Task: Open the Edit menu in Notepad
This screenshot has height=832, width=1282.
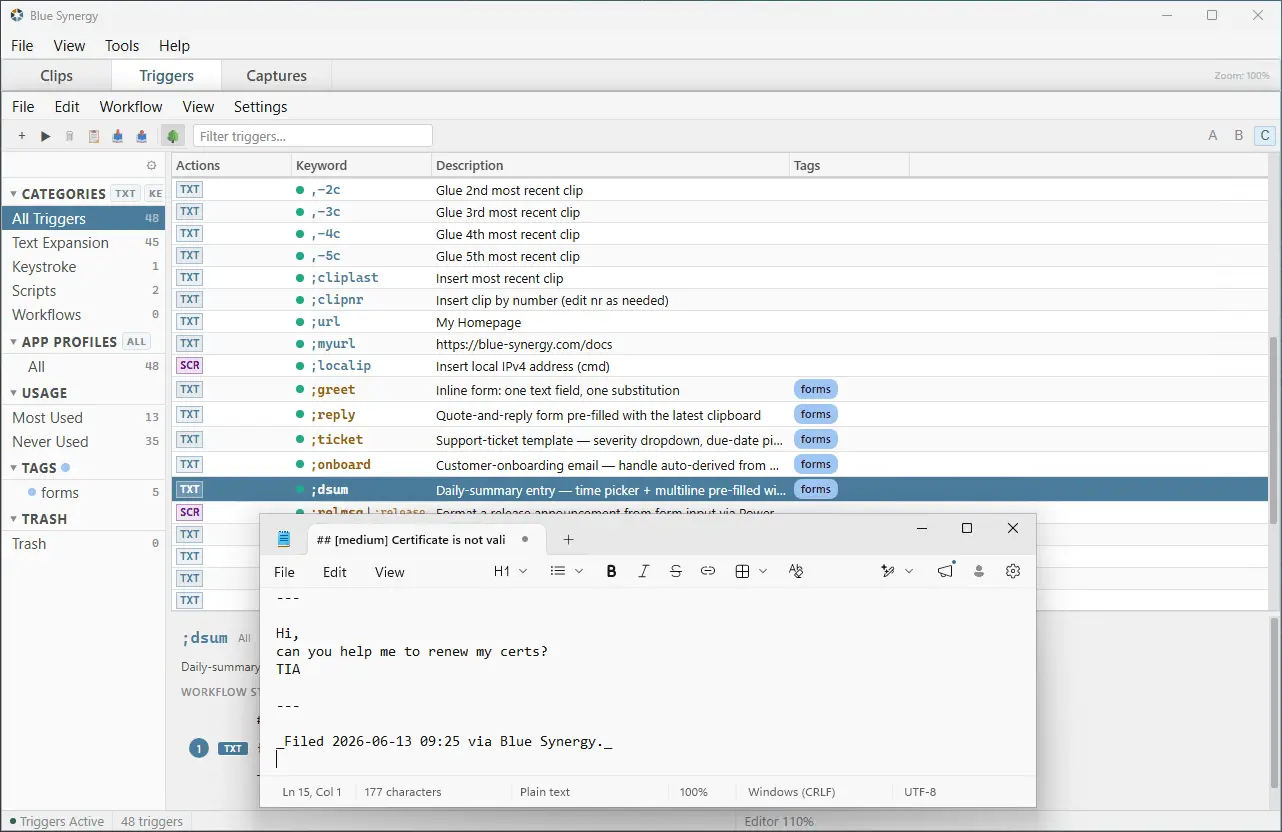Action: tap(335, 572)
